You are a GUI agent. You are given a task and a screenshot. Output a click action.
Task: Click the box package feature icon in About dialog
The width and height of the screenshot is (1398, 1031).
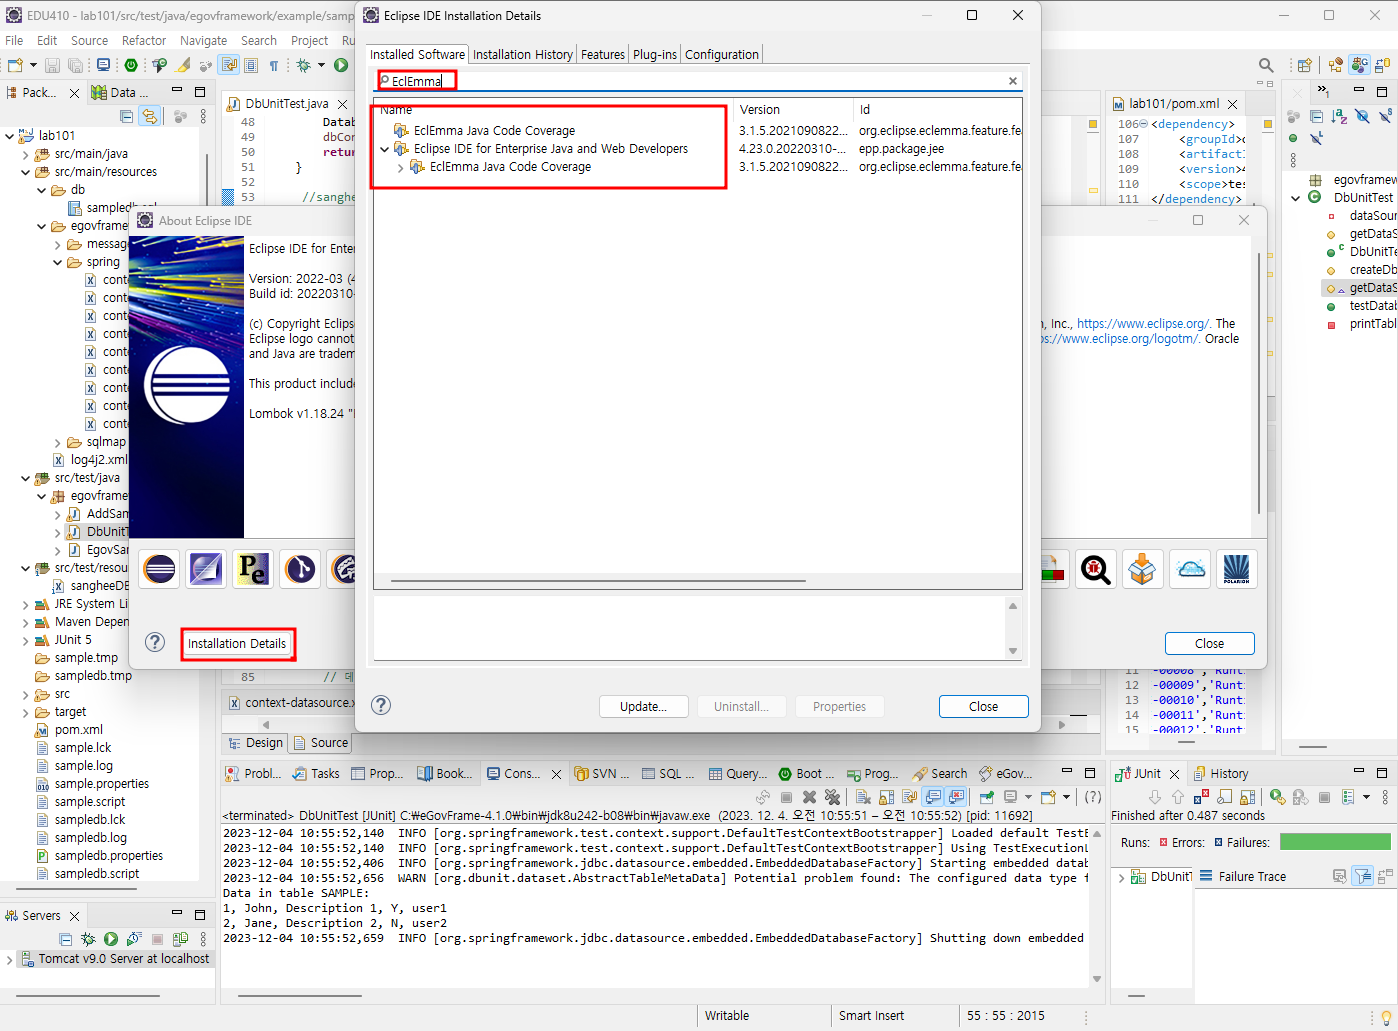(1142, 569)
